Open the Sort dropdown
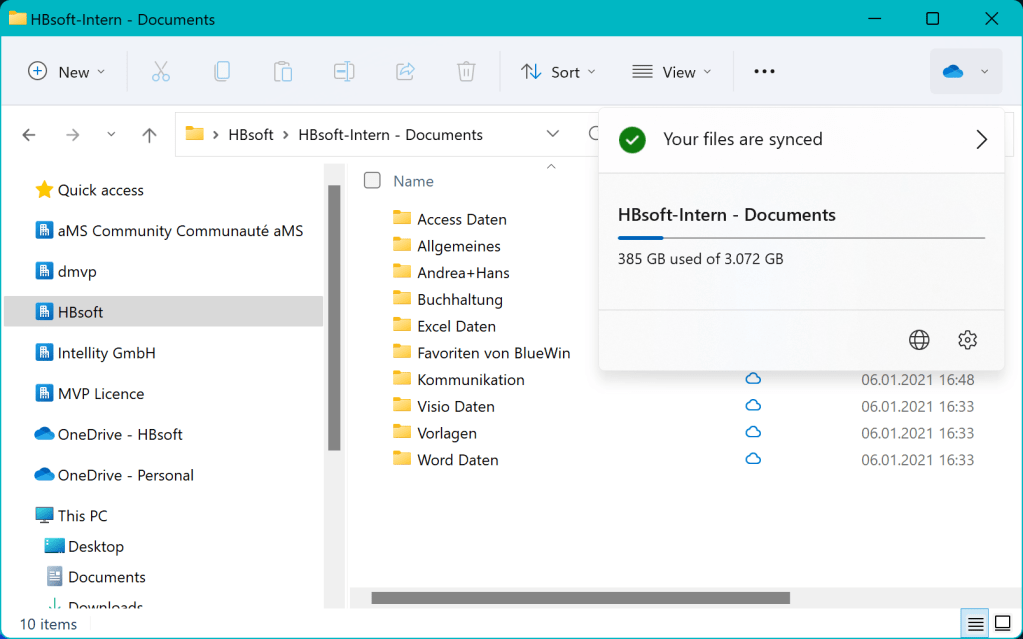 point(558,71)
